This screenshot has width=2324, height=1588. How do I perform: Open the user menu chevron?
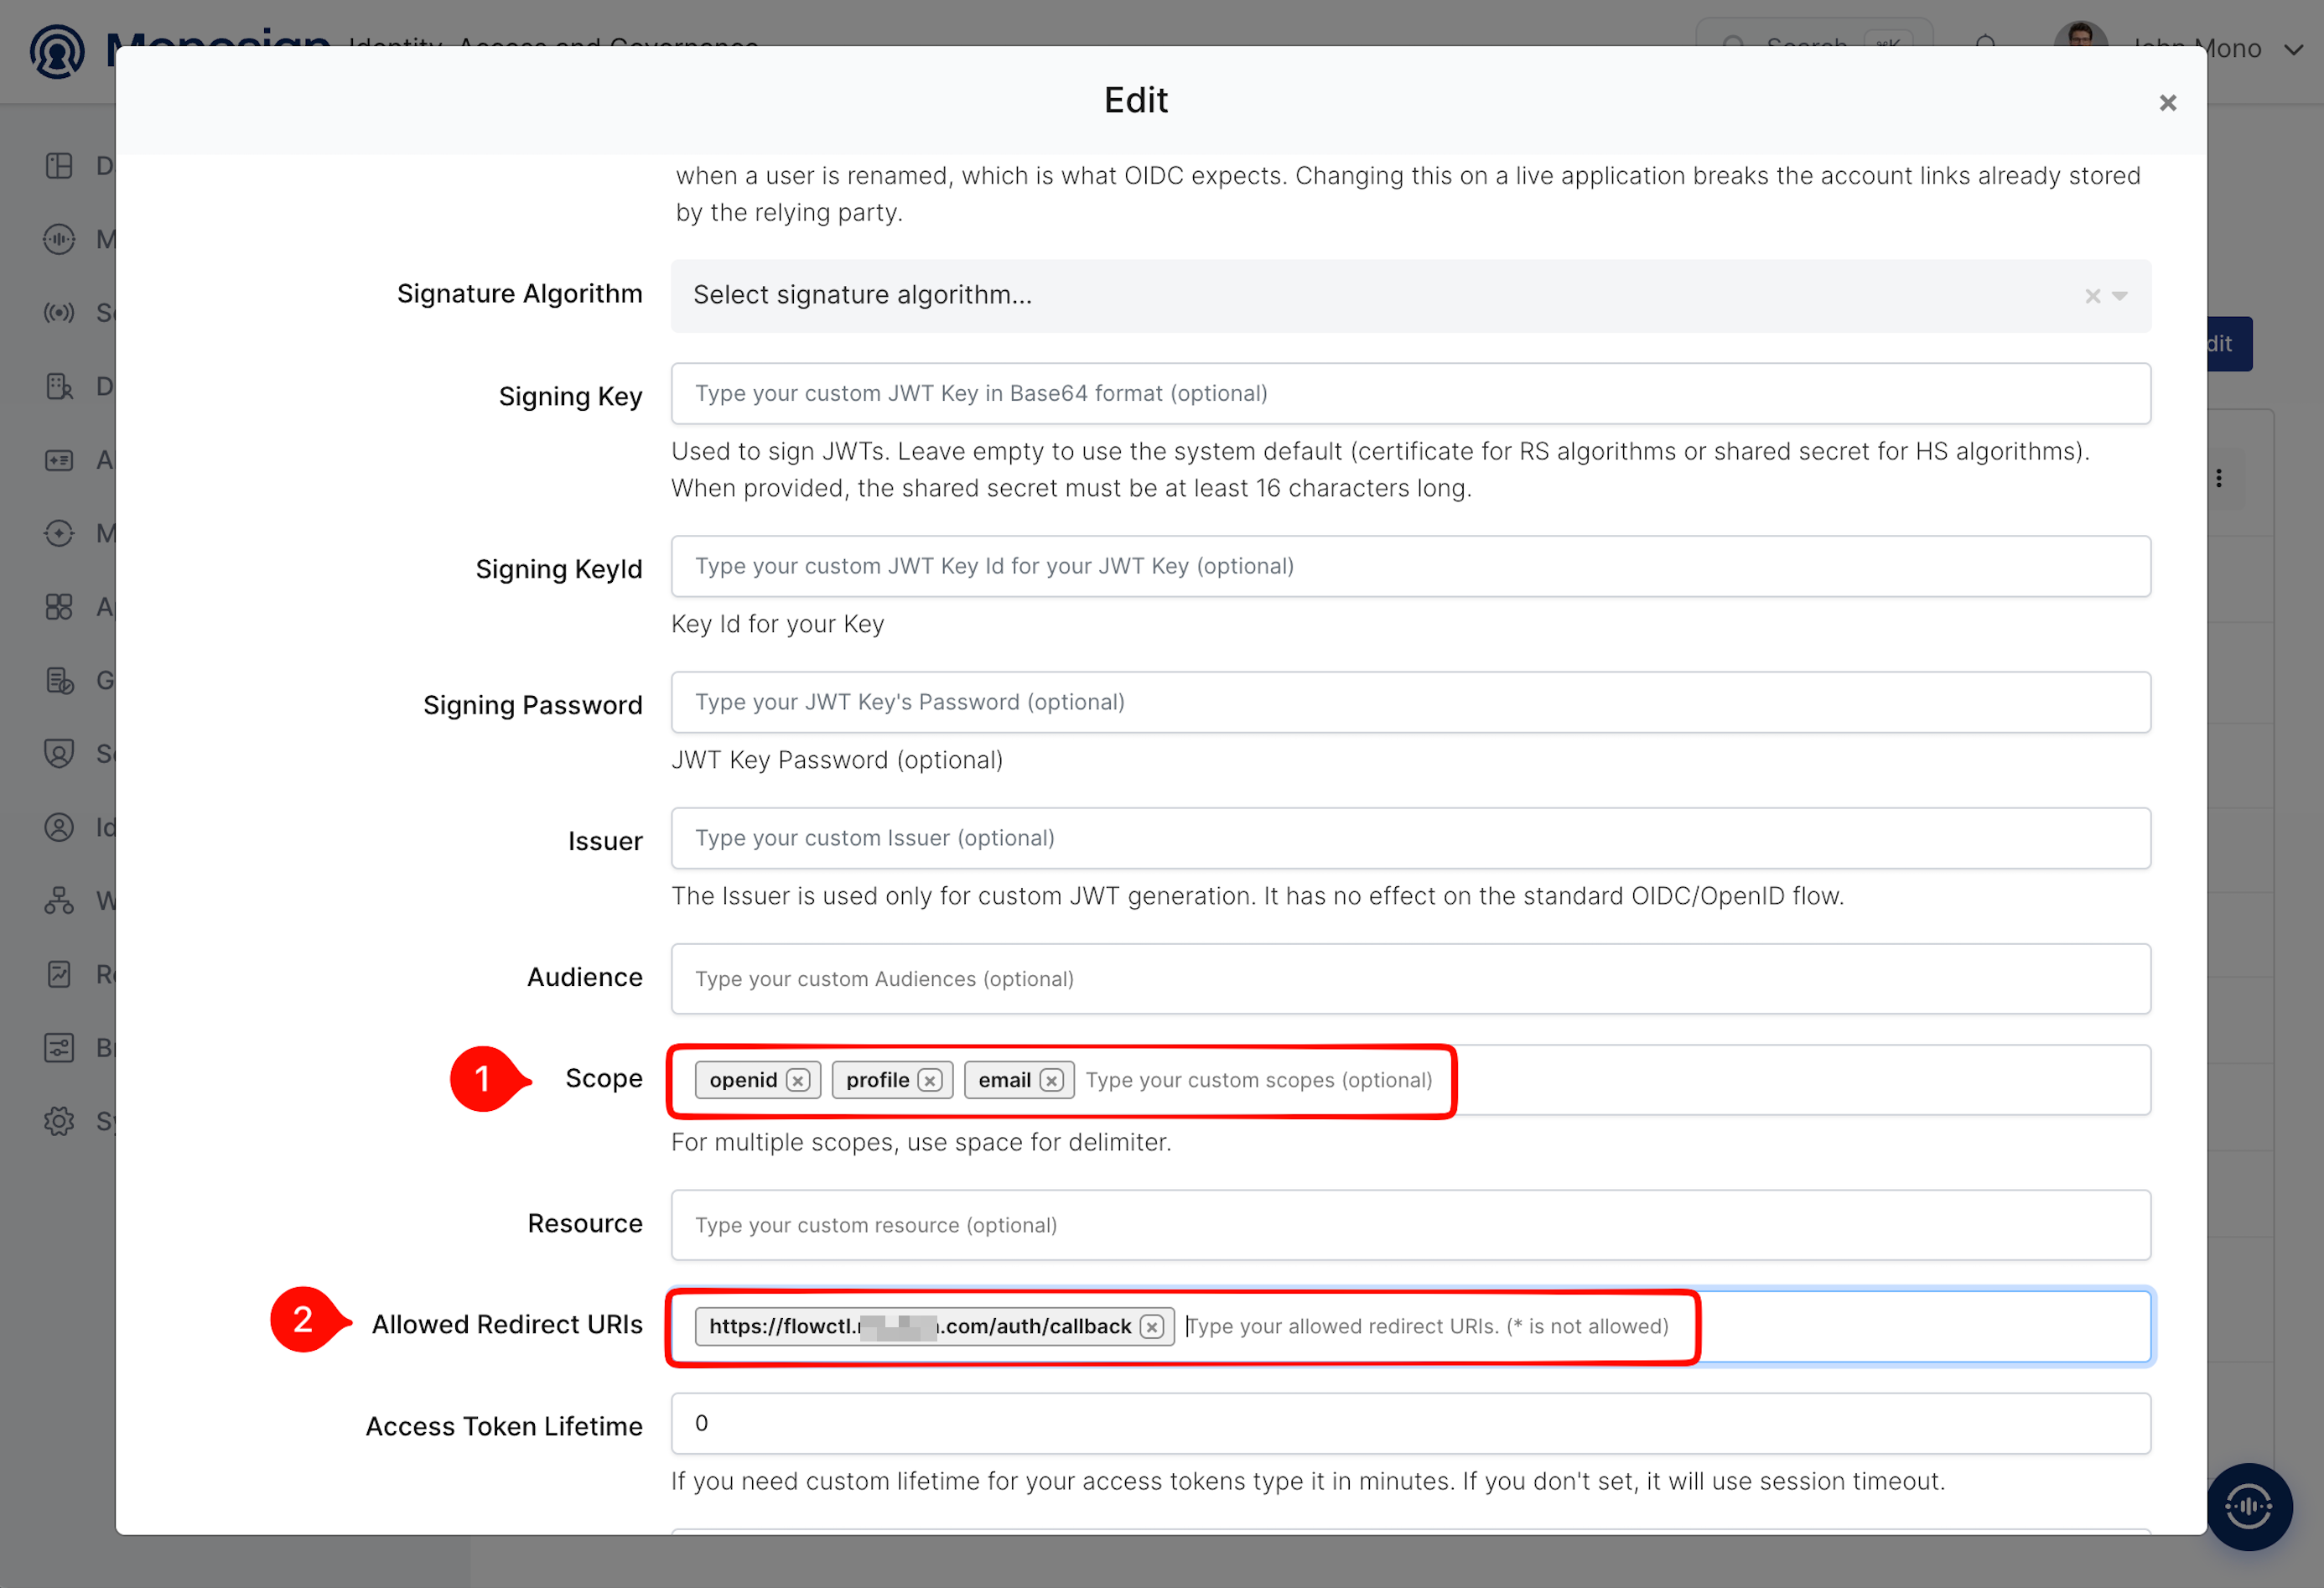click(2293, 49)
